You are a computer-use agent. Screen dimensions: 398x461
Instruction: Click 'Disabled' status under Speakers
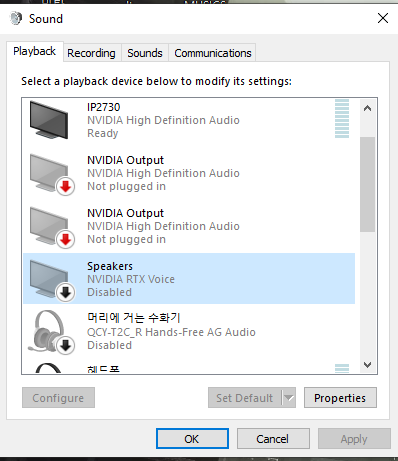(109, 292)
